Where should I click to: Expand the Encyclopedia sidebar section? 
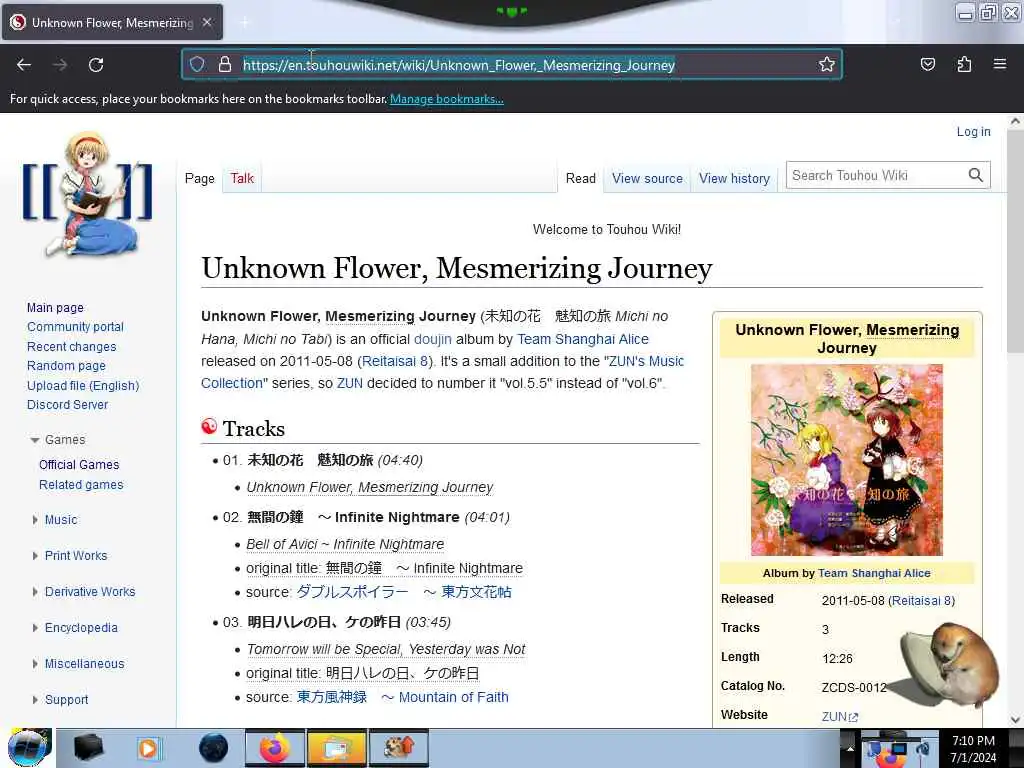pyautogui.click(x=35, y=628)
